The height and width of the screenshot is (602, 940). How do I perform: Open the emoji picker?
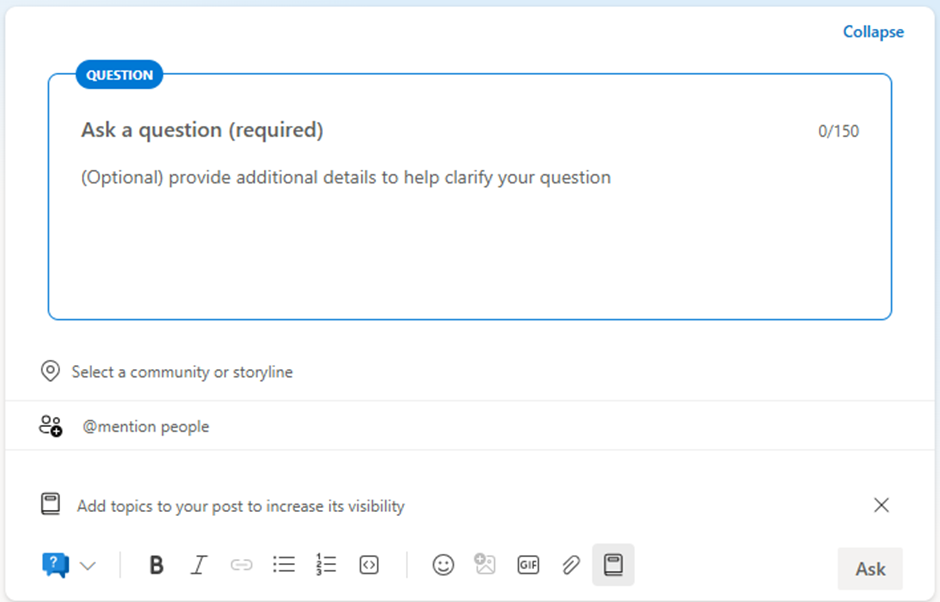(x=443, y=565)
